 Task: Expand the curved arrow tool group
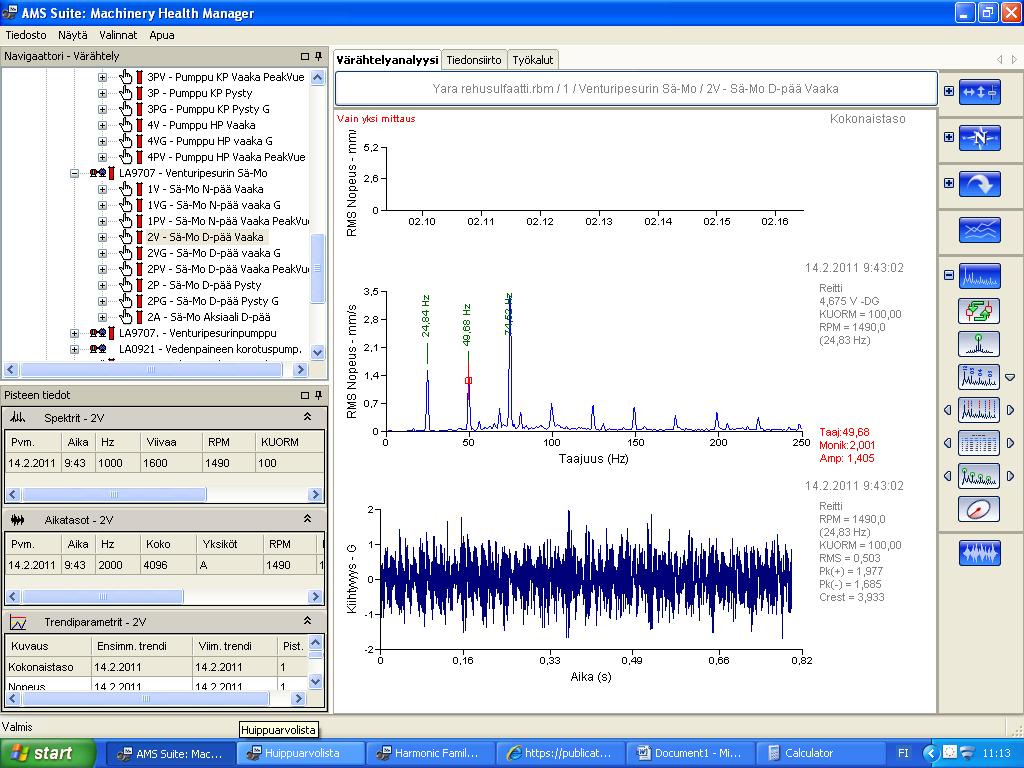point(949,183)
